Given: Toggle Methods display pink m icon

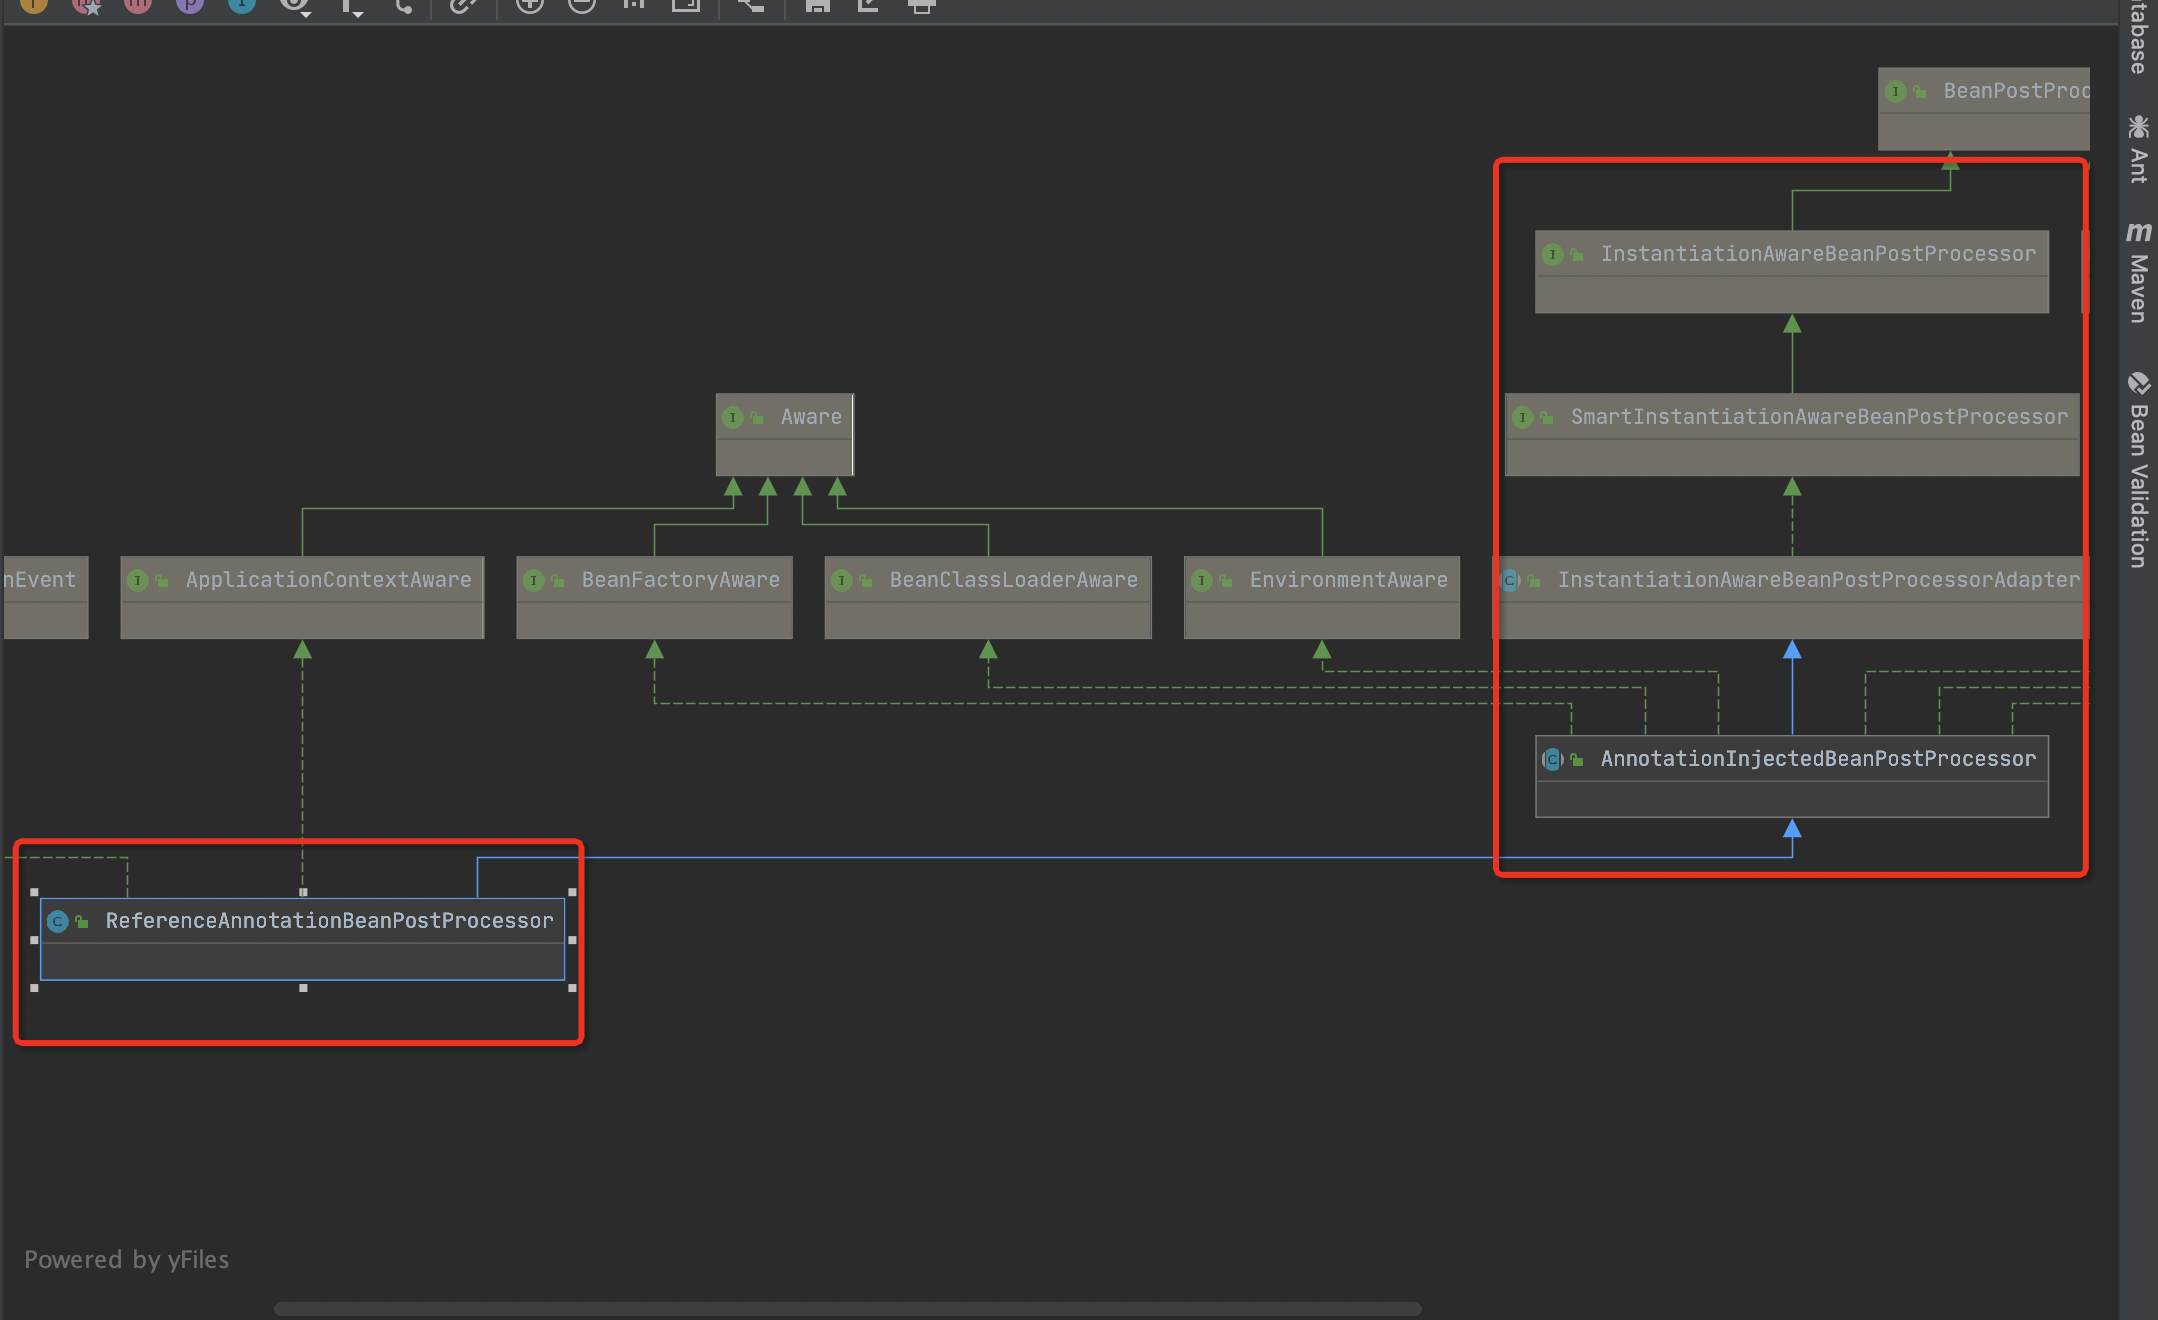Looking at the screenshot, I should pyautogui.click(x=138, y=4).
